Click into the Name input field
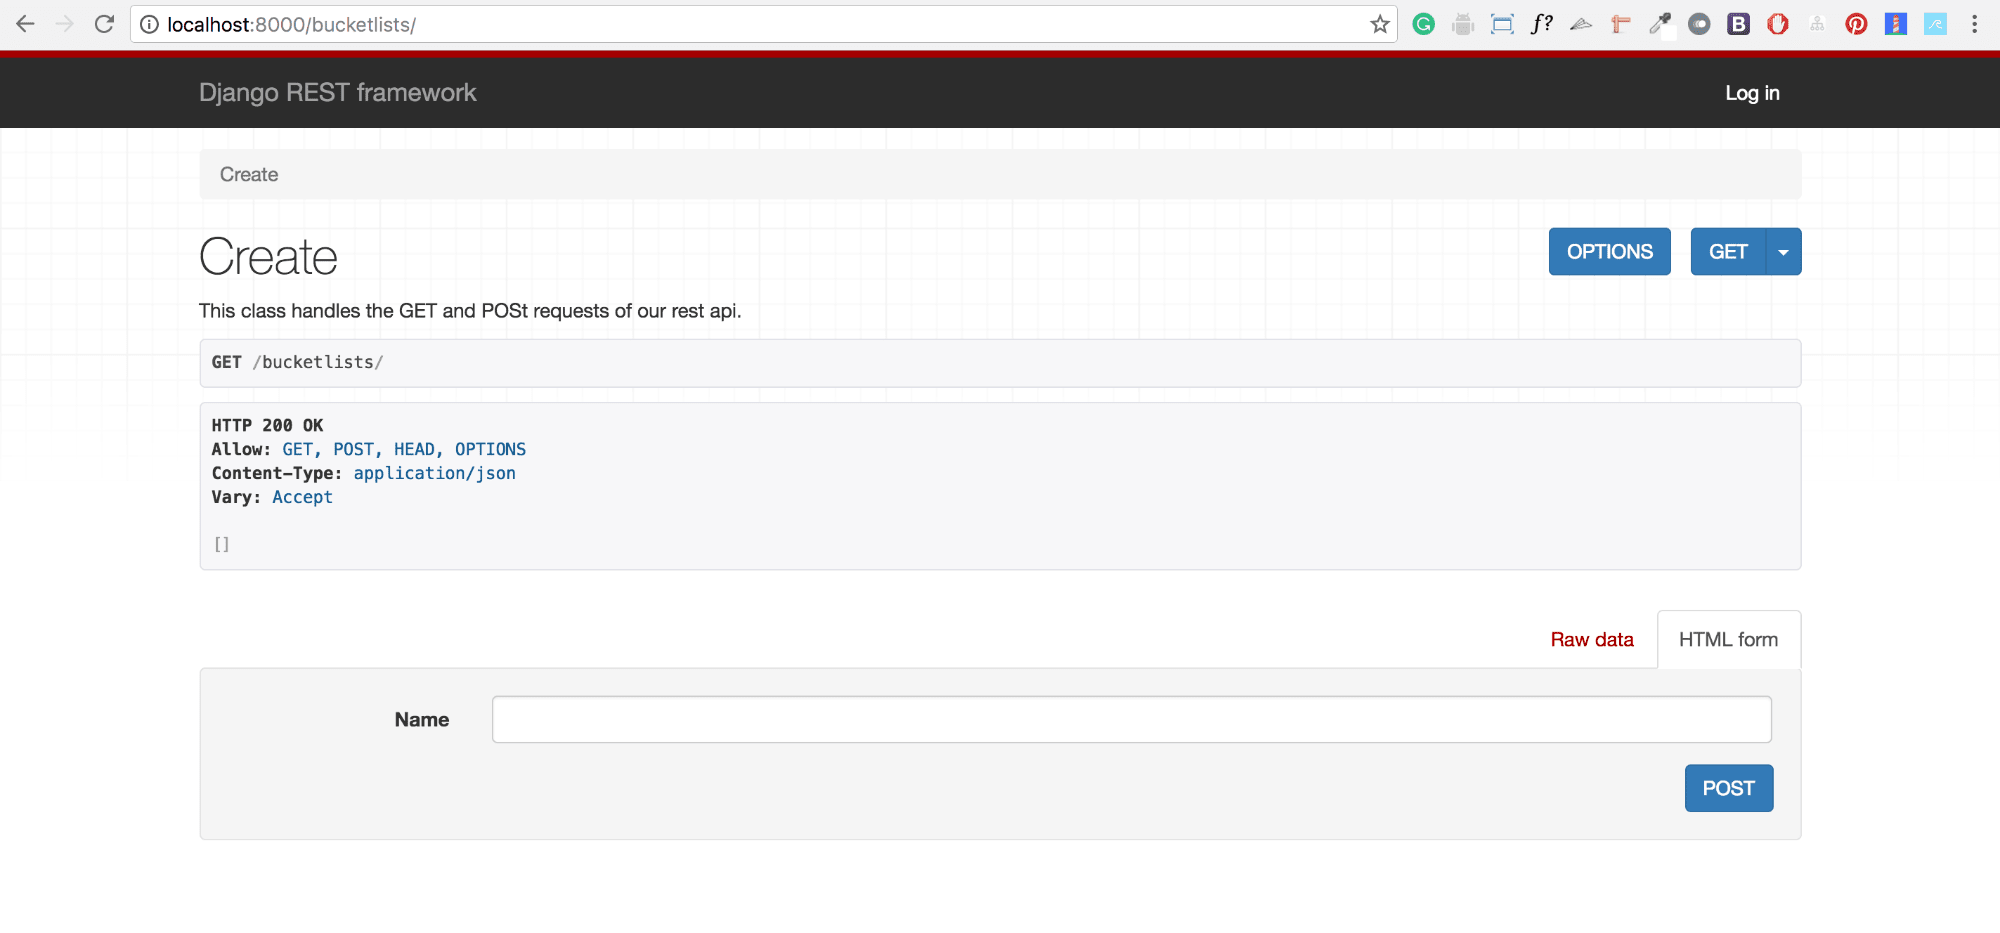Viewport: 2000px width, 933px height. coord(1132,719)
